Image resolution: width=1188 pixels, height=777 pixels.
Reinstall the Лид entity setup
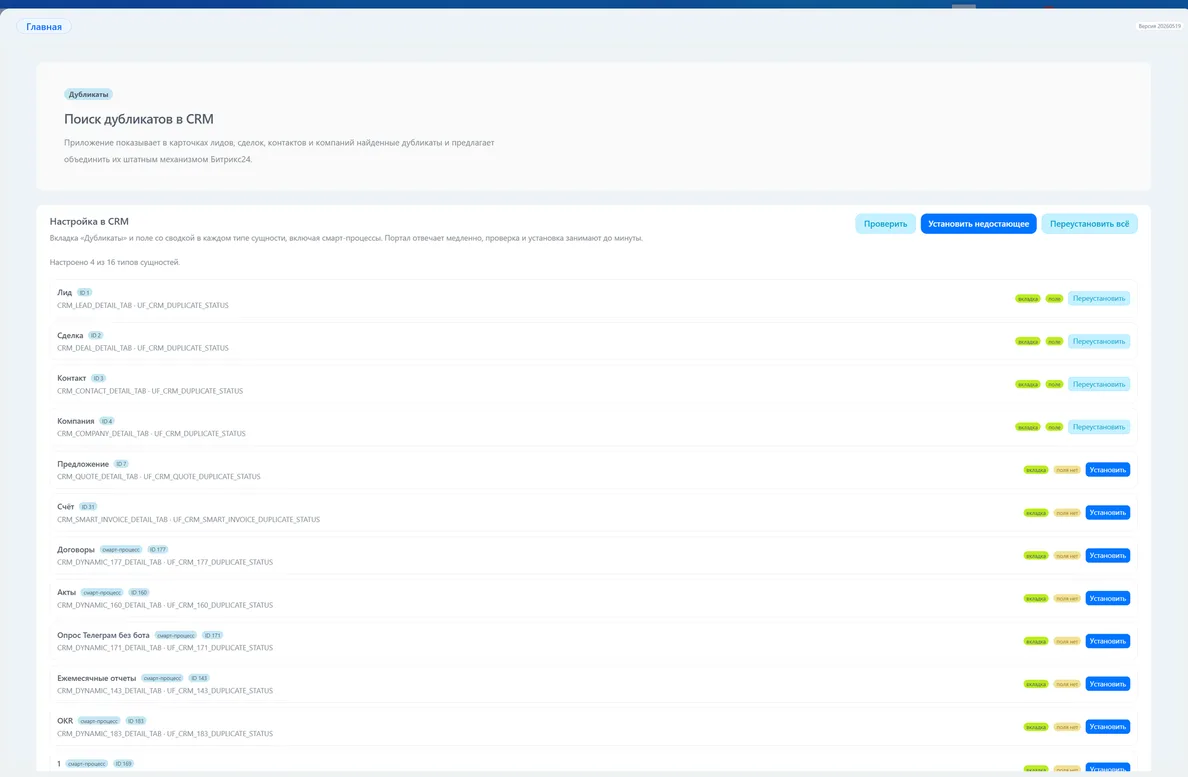coord(1099,298)
